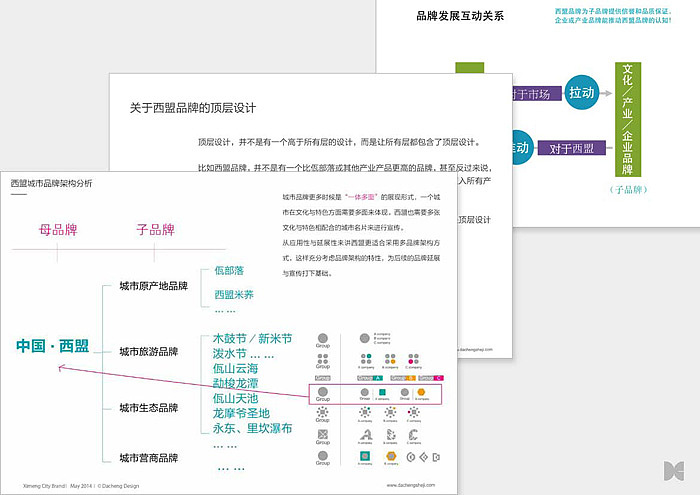
Task: Click the pink 母品牌 heading
Action: coord(58,230)
